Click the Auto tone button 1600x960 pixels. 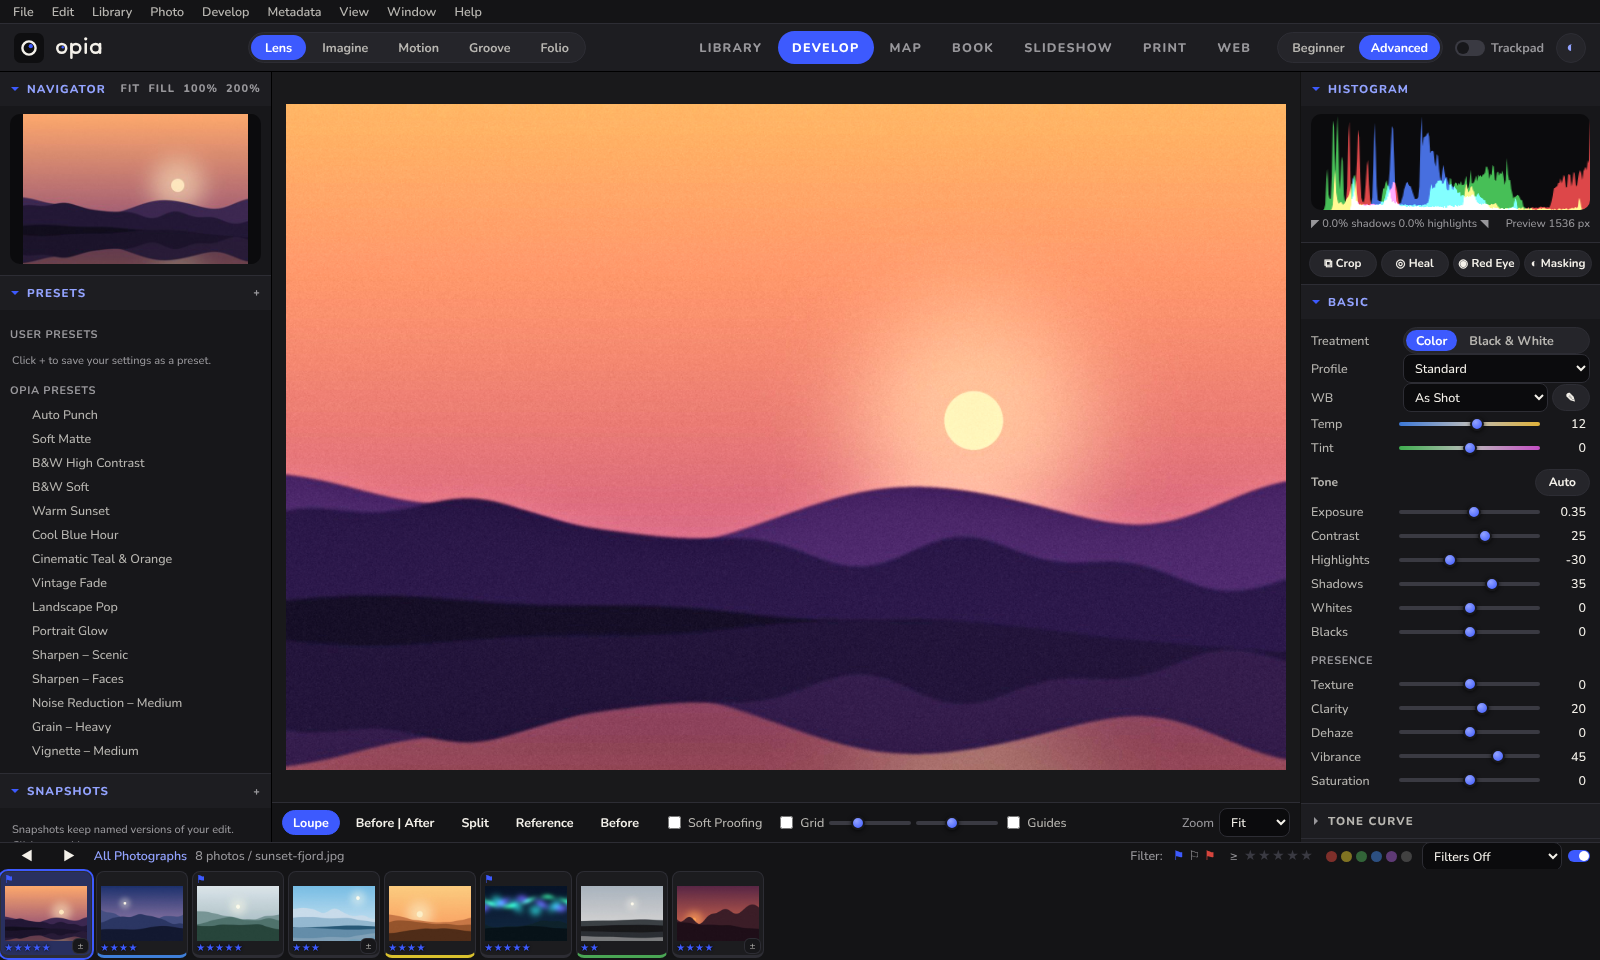(x=1562, y=482)
